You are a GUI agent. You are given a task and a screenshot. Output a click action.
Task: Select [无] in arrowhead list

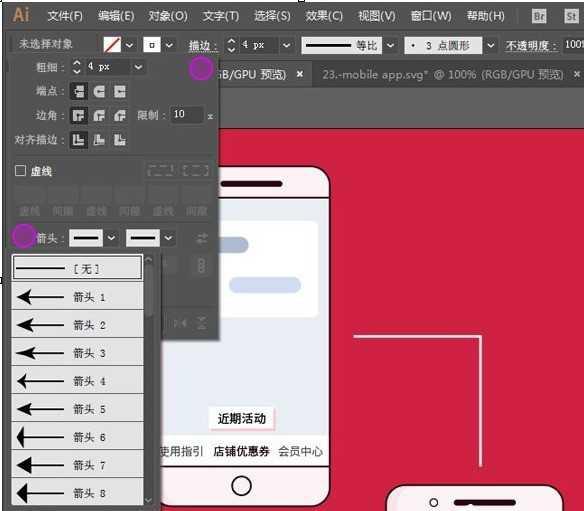pos(77,268)
